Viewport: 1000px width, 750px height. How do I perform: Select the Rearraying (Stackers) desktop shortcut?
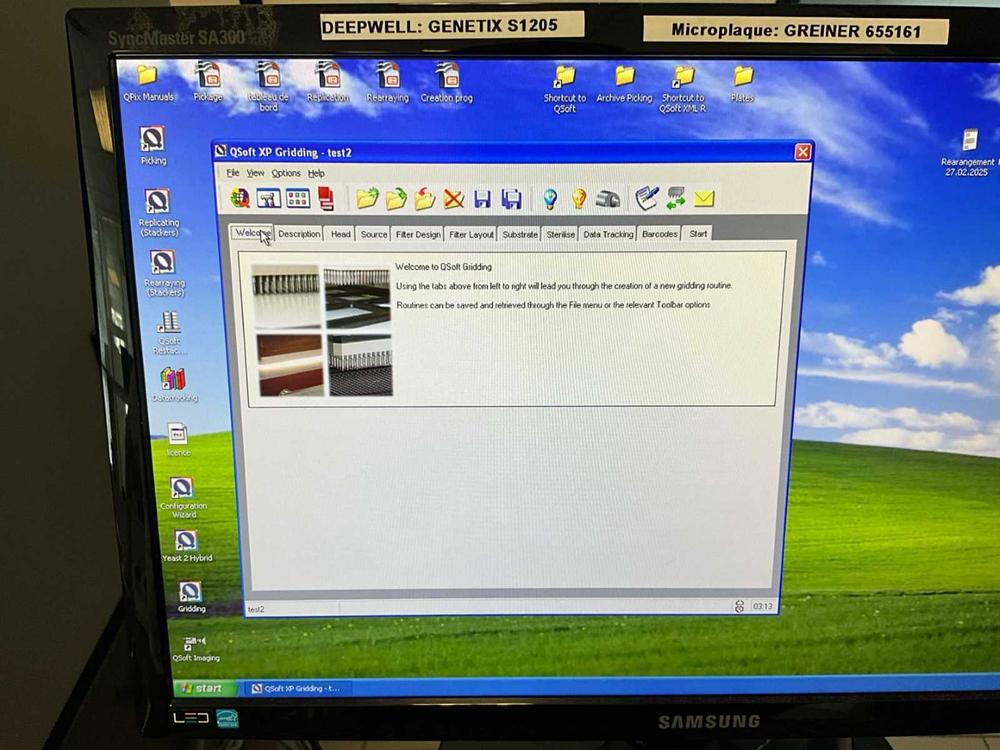point(164,274)
